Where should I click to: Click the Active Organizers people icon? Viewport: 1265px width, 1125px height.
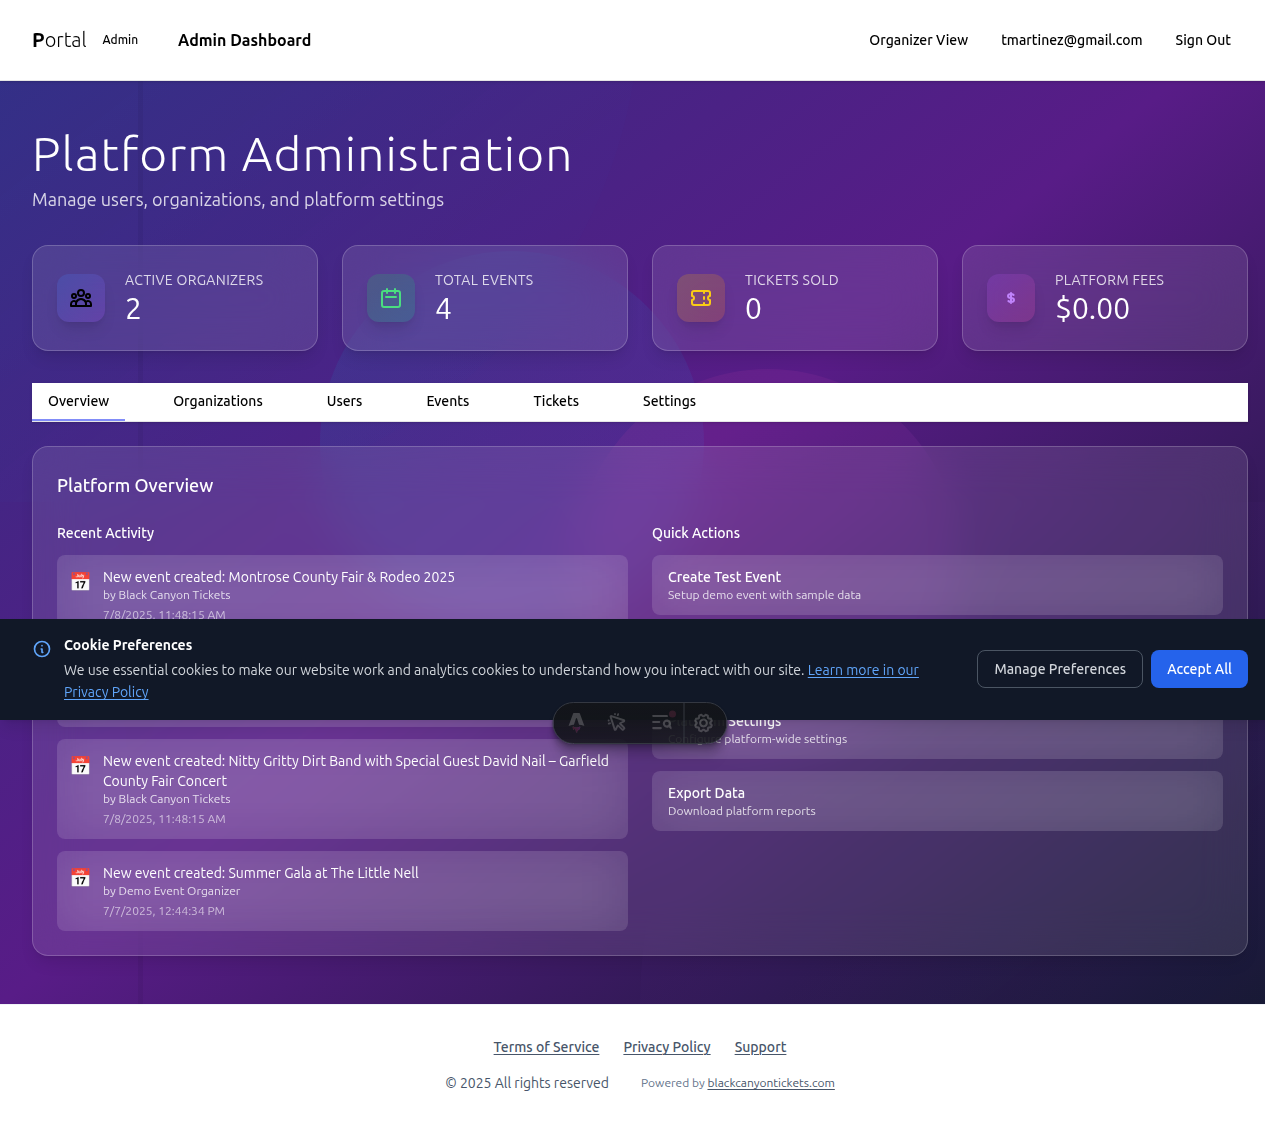coord(81,298)
